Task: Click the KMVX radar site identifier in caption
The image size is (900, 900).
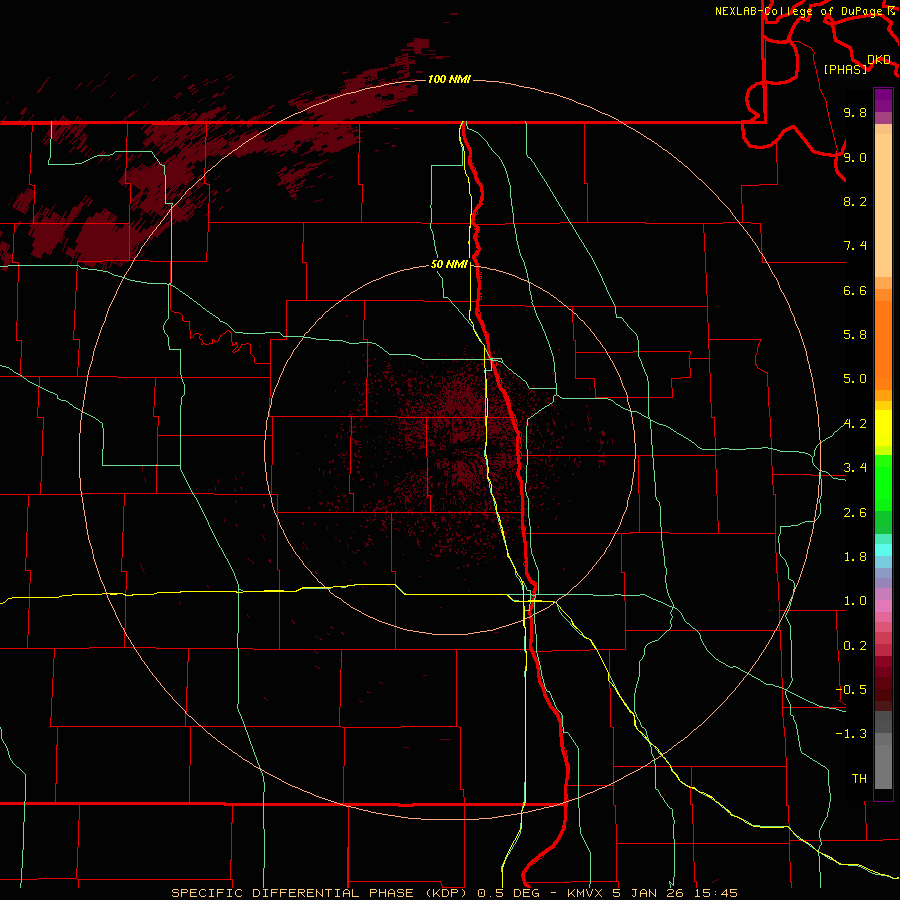Action: 586,893
